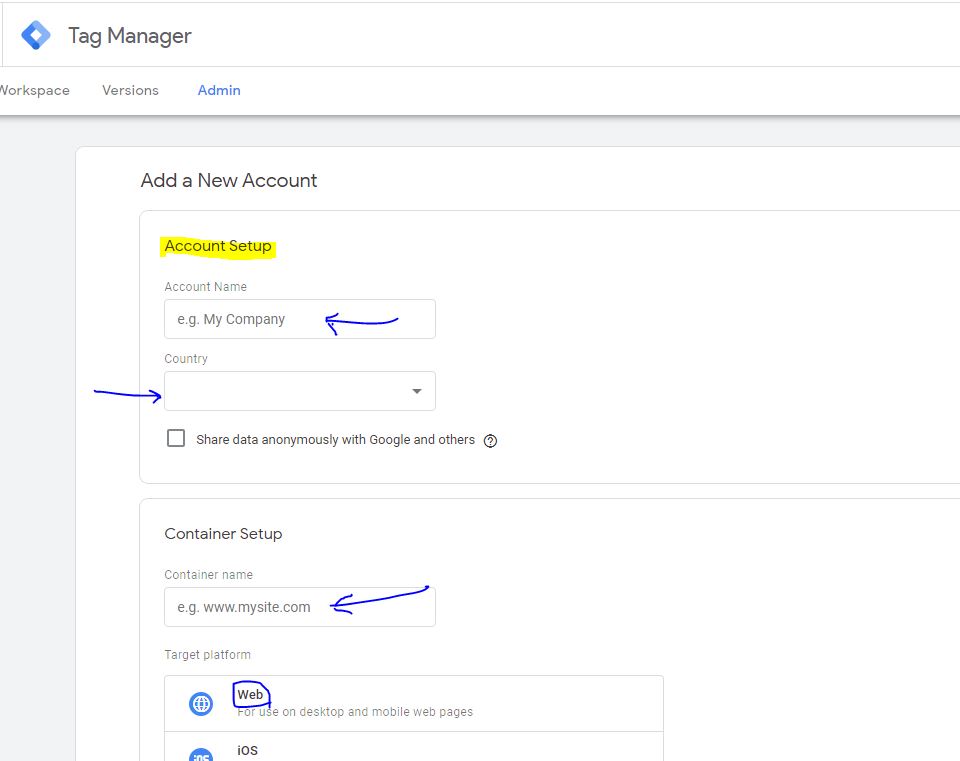
Task: Focus the Account Name input field
Action: (300, 319)
